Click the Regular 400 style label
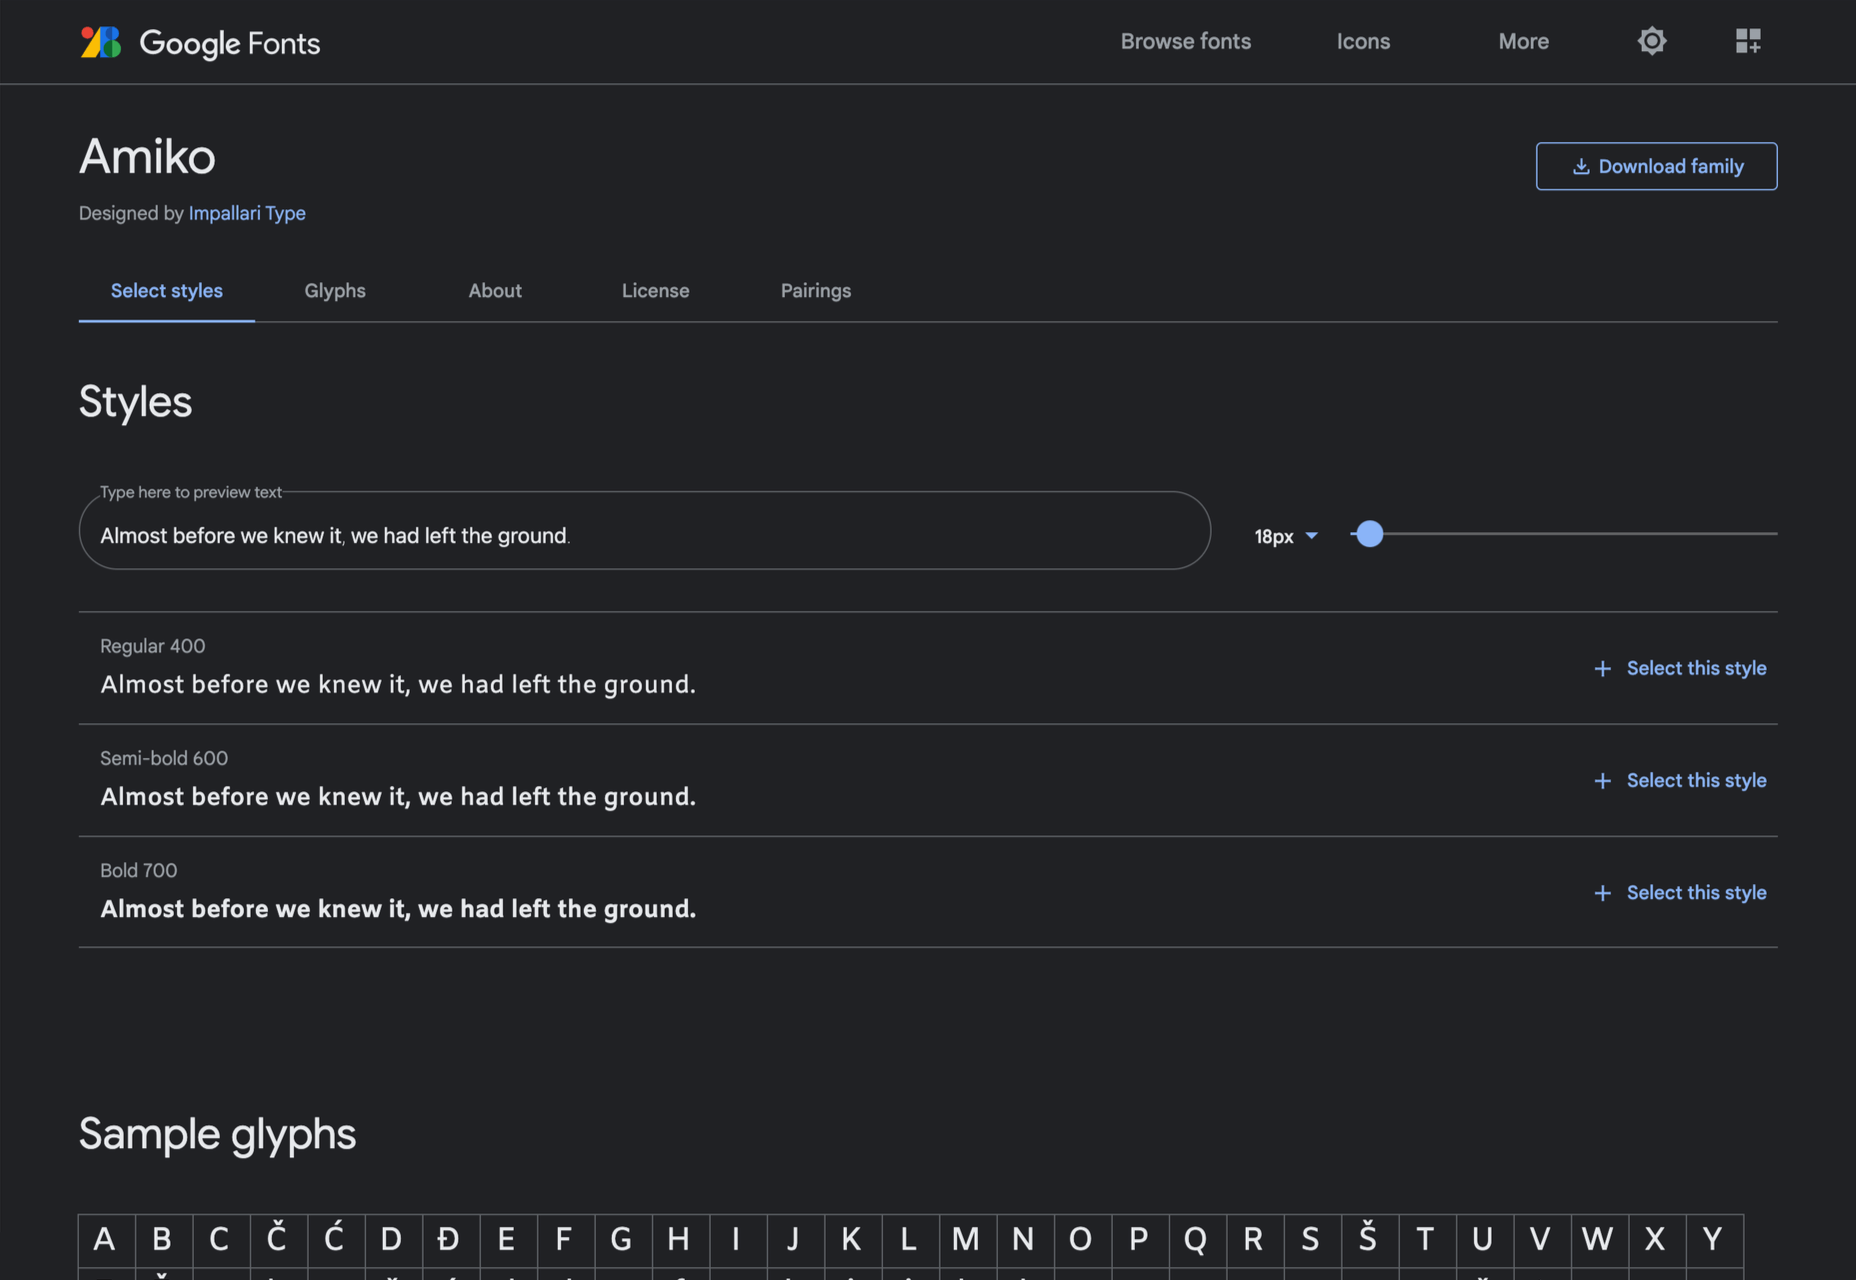Viewport: 1856px width, 1280px height. (152, 646)
